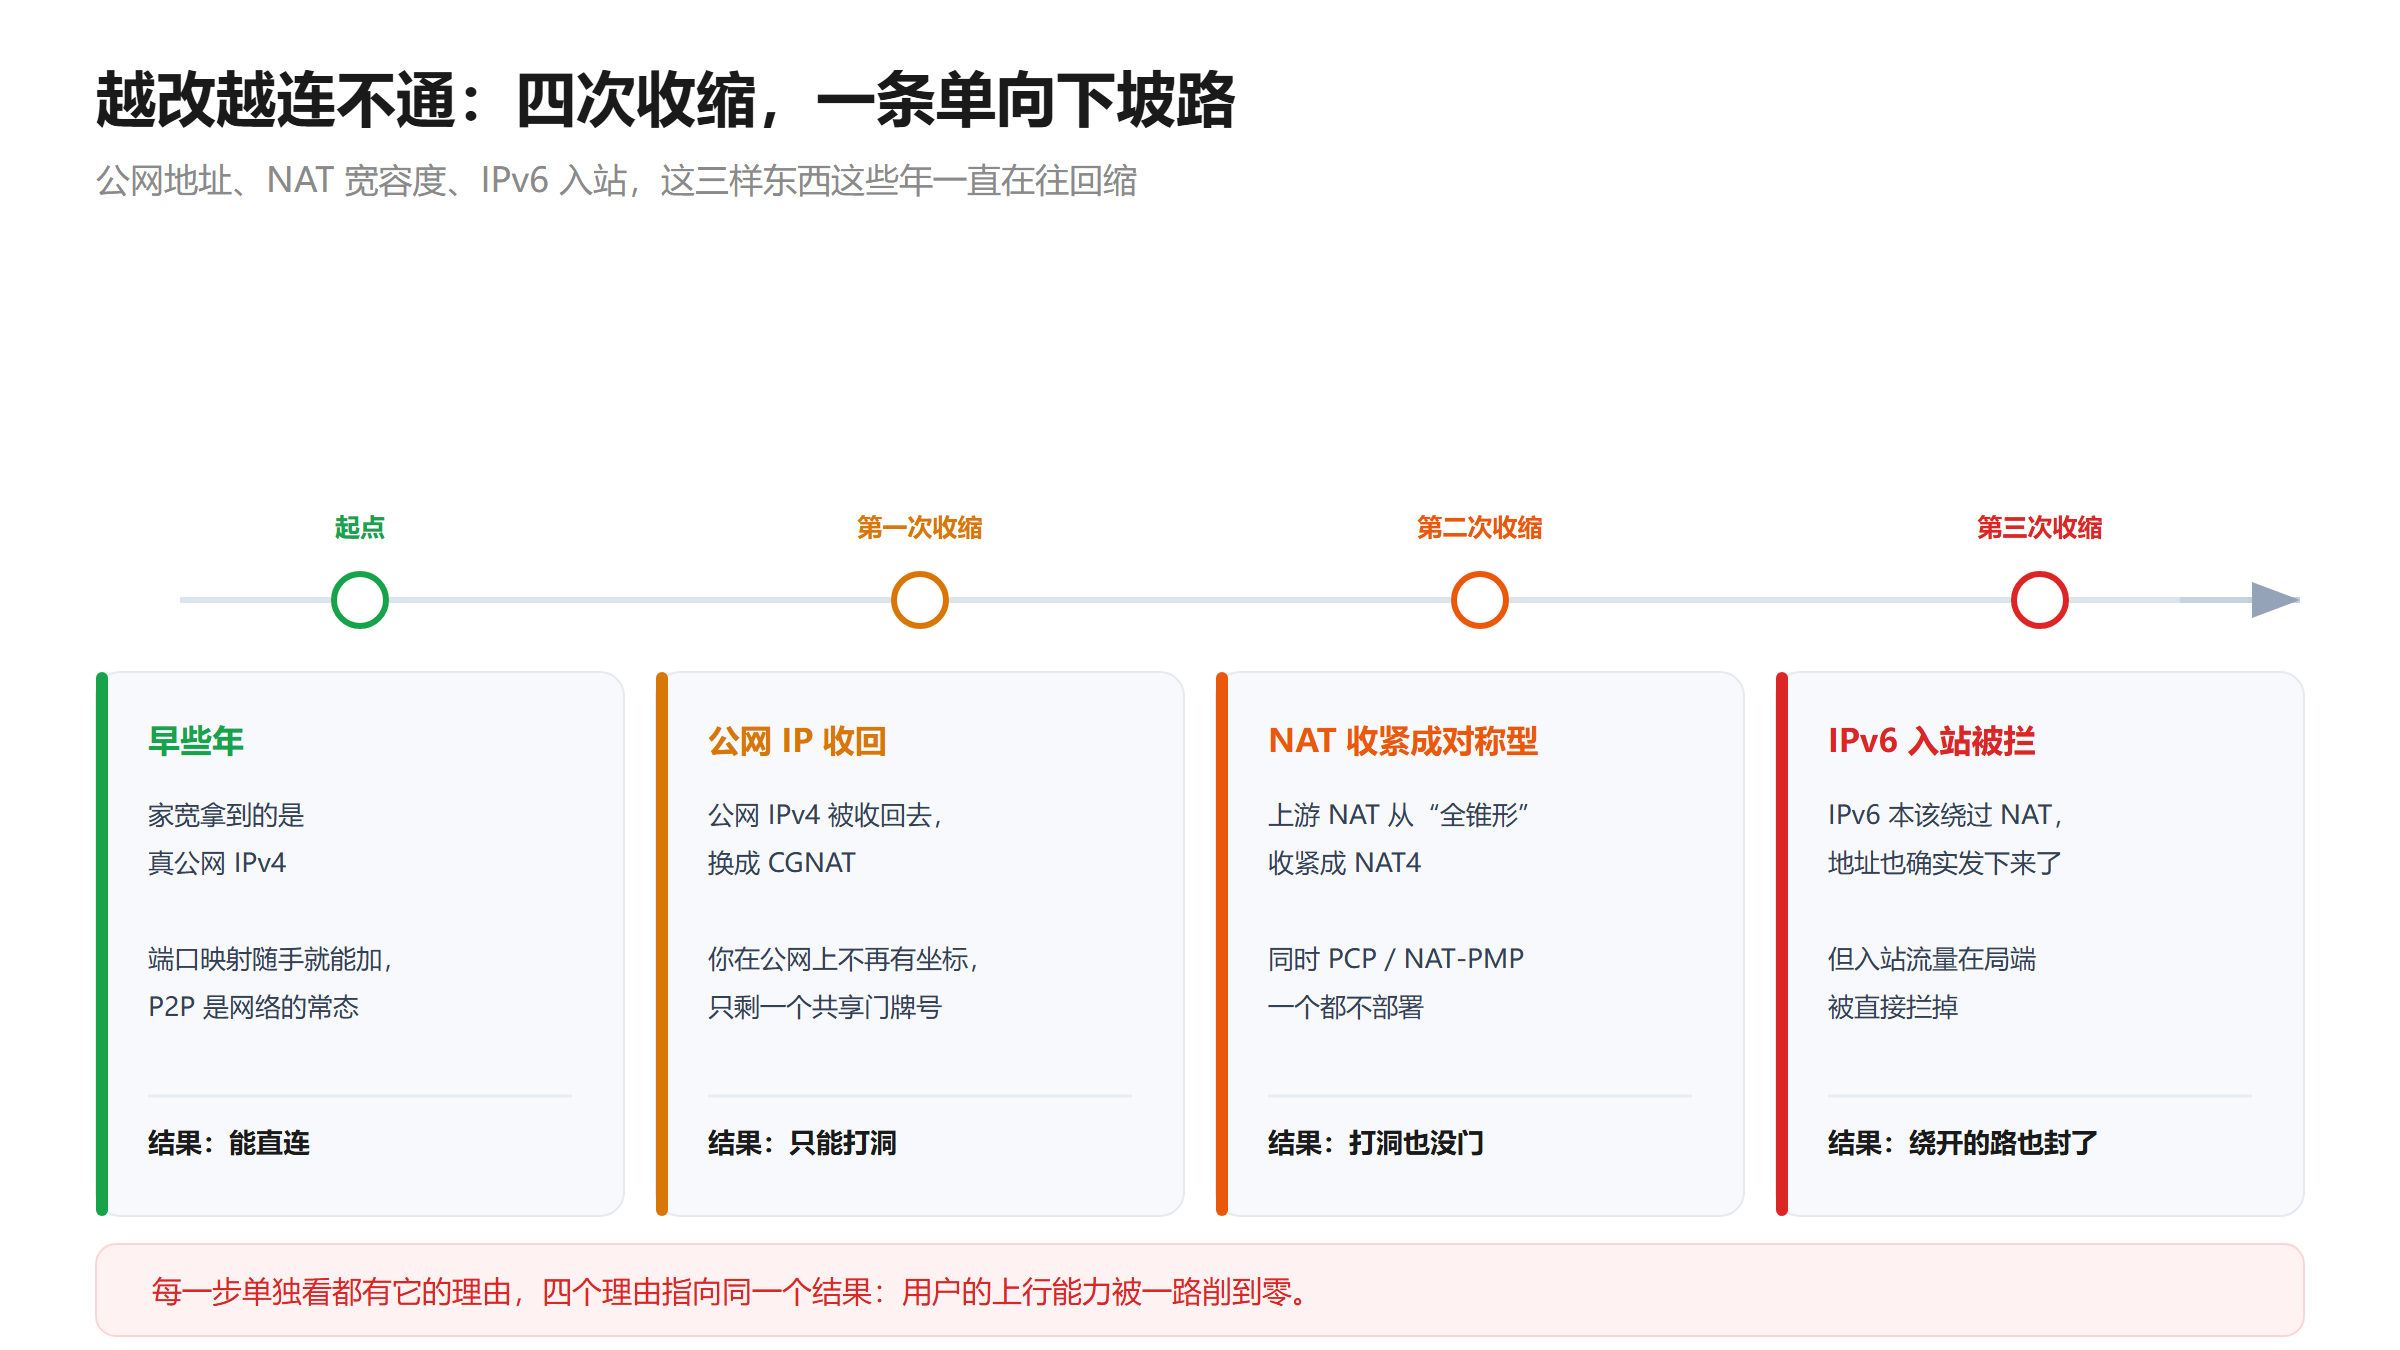Click the text 同时 PCP / NAT-PMP
This screenshot has height=1350, width=2400.
coord(1396,959)
